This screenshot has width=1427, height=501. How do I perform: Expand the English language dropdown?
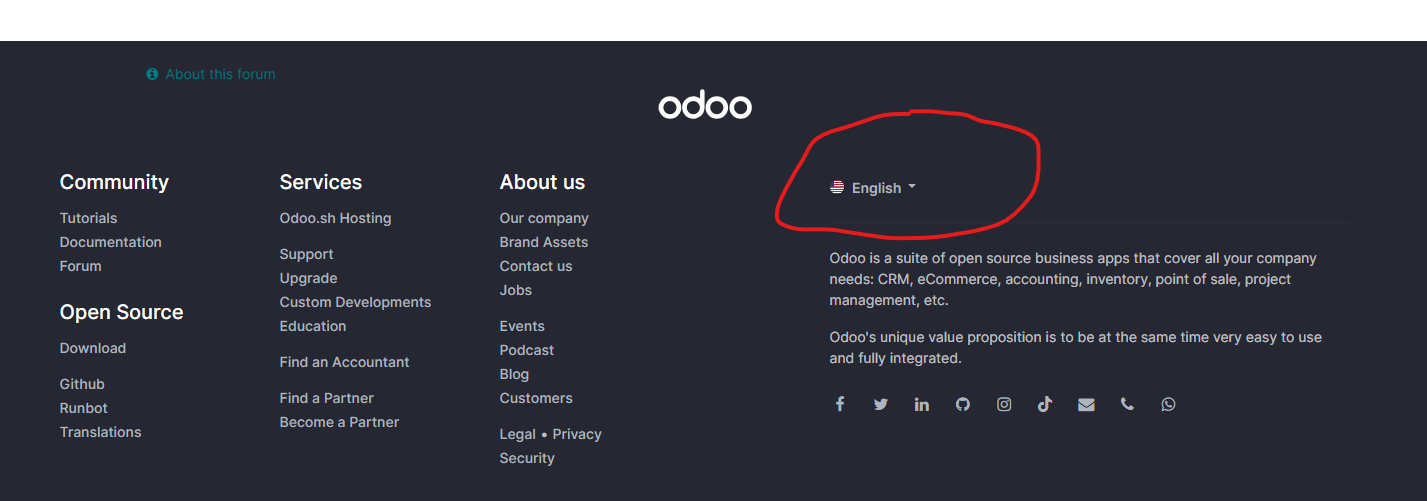873,187
